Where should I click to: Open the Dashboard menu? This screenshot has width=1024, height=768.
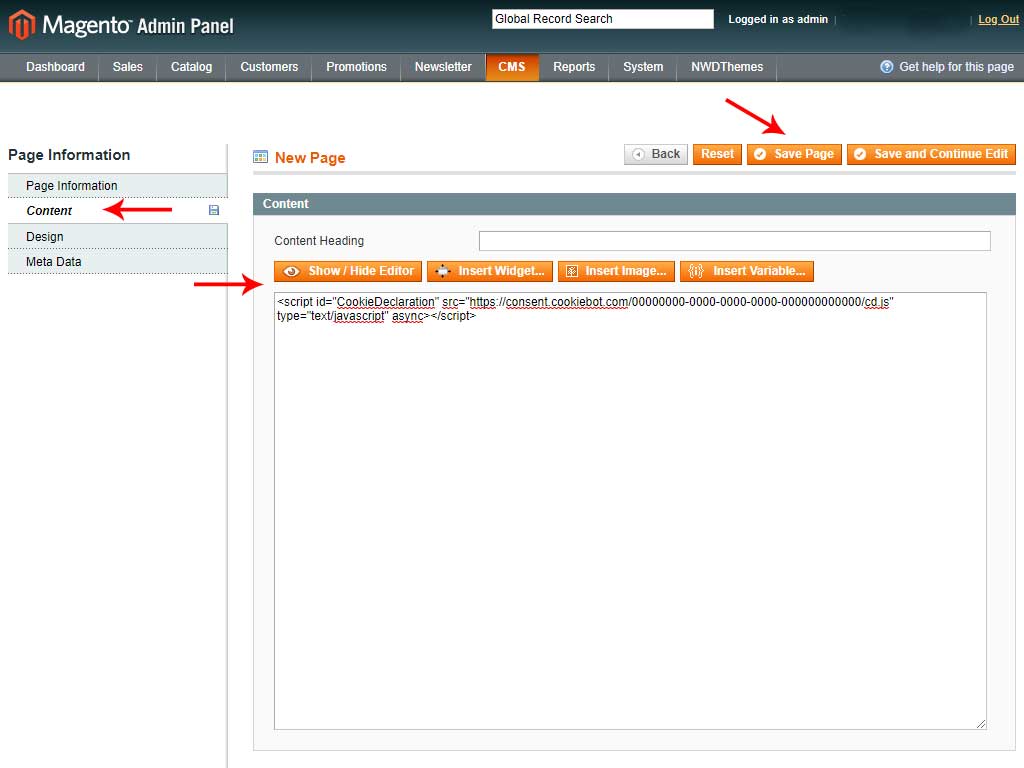pyautogui.click(x=56, y=67)
